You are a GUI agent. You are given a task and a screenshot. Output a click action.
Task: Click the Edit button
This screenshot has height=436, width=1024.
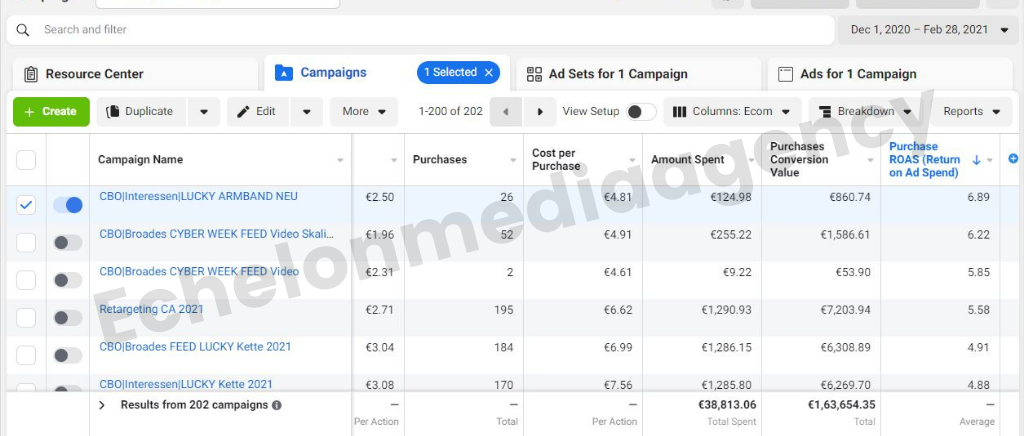(x=257, y=112)
